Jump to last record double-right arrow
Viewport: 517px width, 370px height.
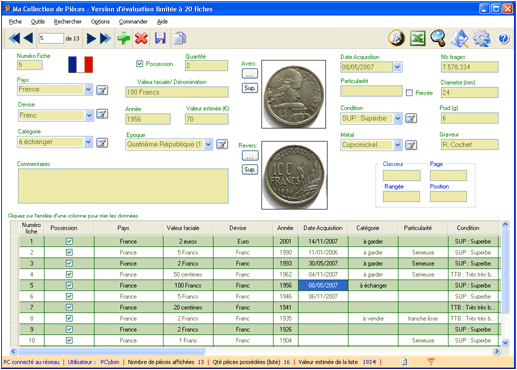point(105,38)
